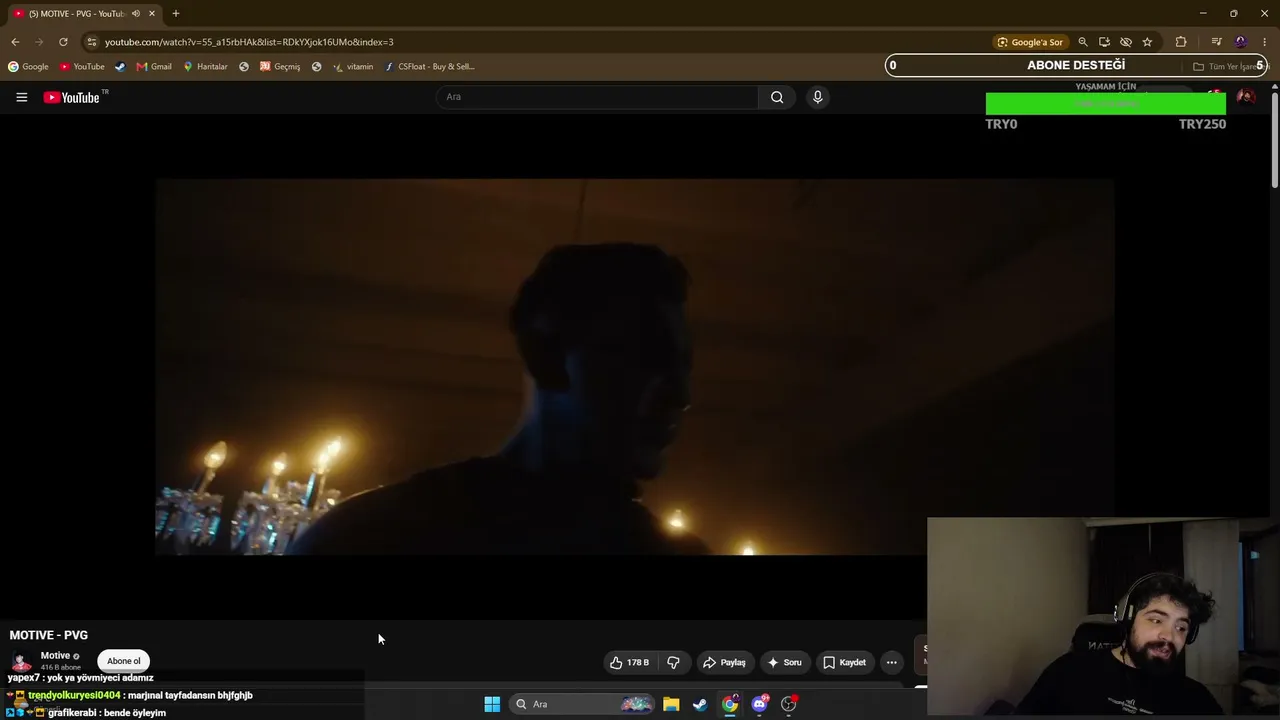Open Chrome media controls icon
The image size is (1280, 720).
point(1216,42)
